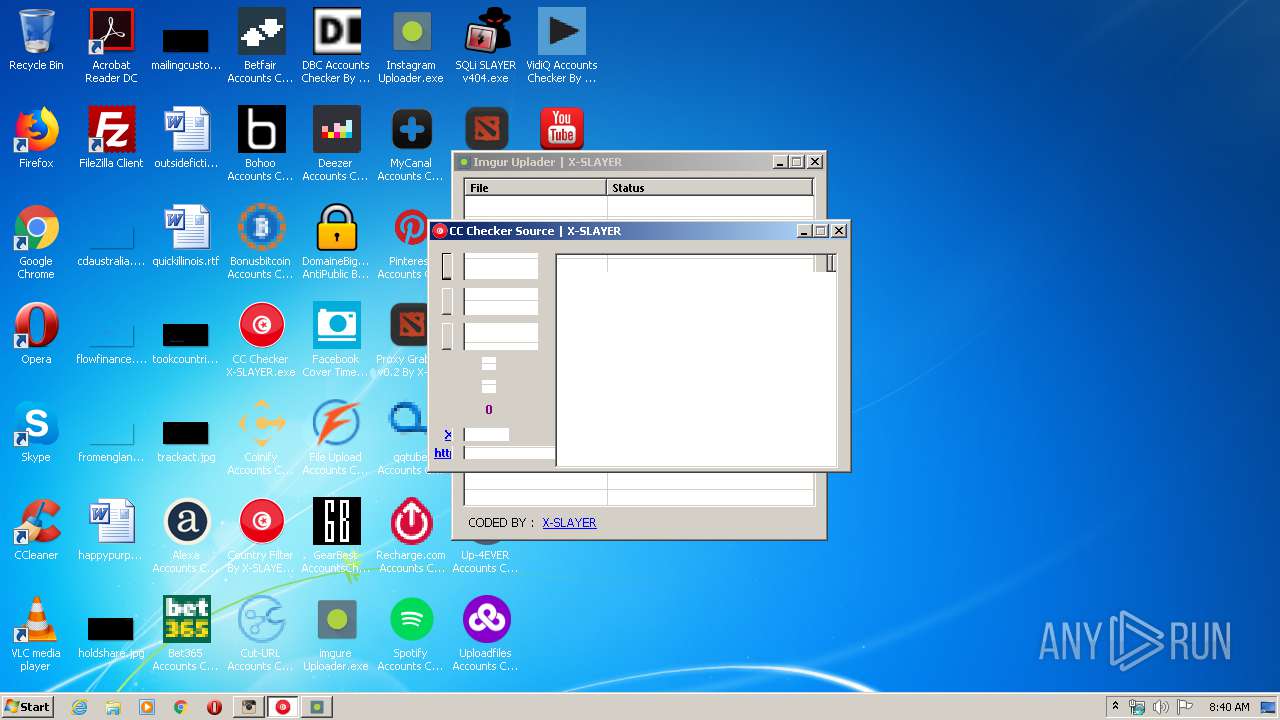Launch Internet Explorer from taskbar

point(79,707)
